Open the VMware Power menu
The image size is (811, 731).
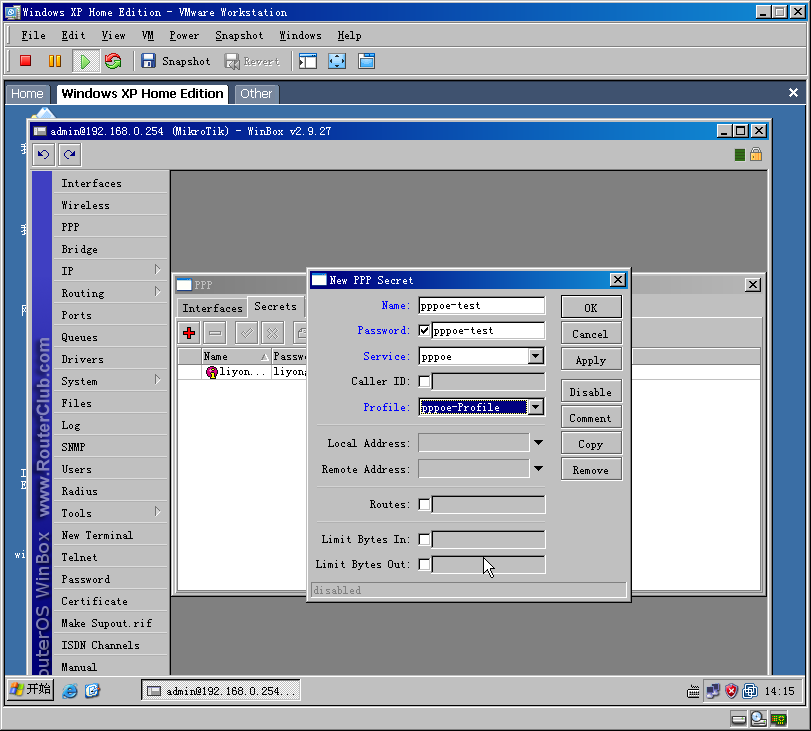(184, 36)
